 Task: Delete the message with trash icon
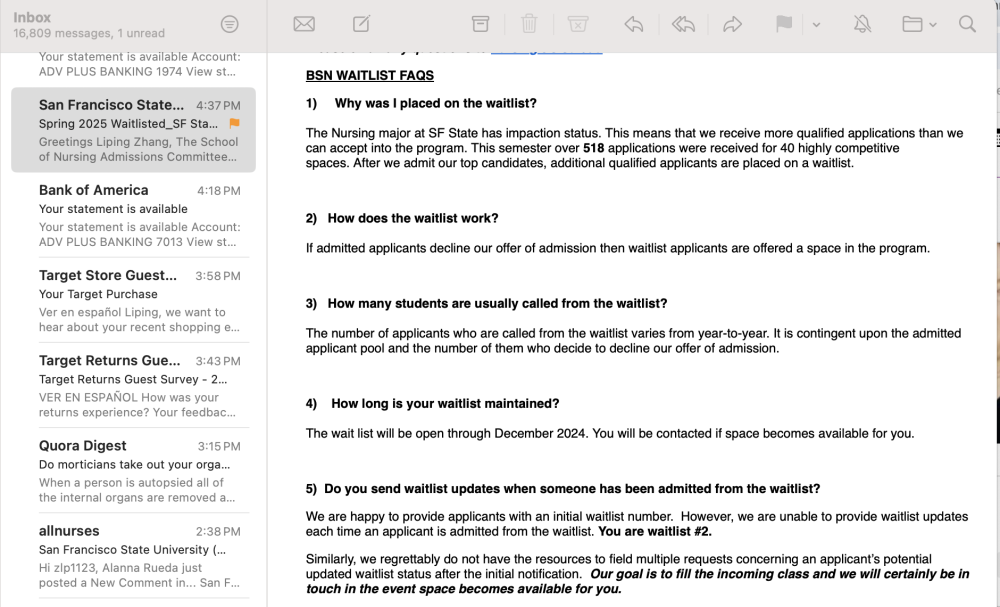pyautogui.click(x=529, y=24)
